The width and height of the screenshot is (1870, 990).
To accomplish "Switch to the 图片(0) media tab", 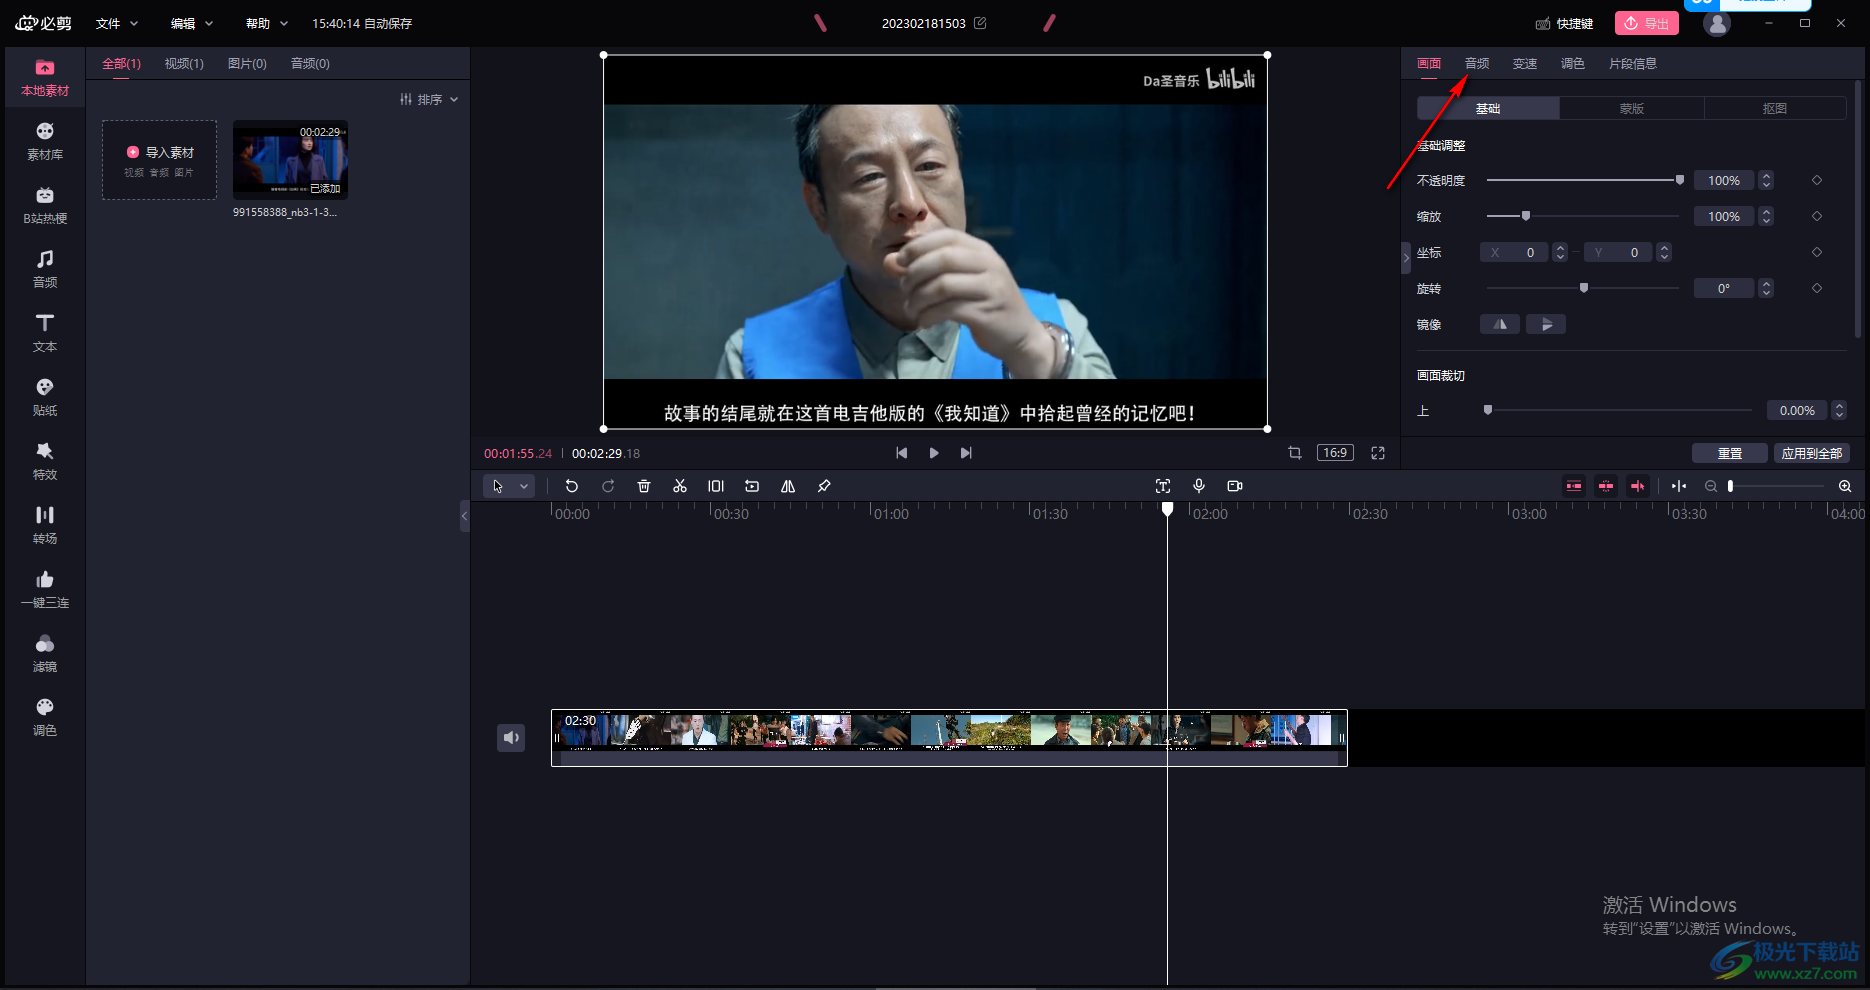I will (x=247, y=63).
